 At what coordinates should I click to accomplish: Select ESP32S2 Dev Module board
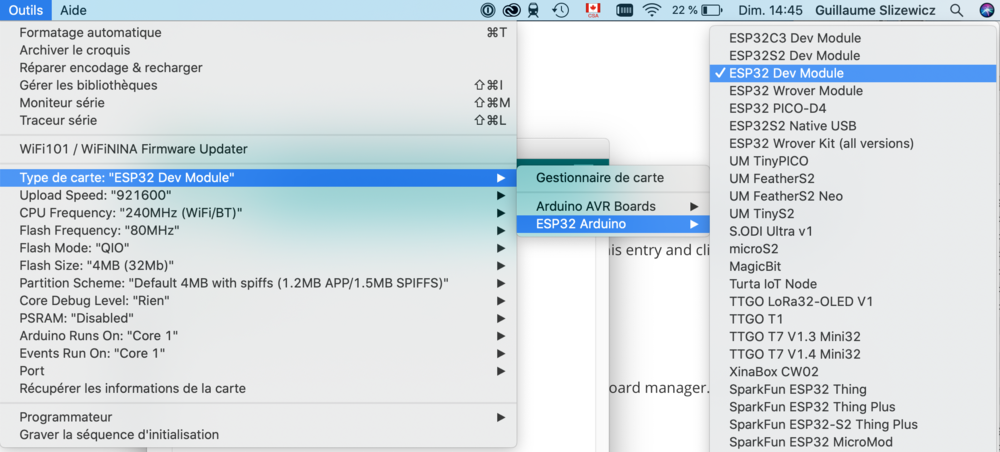click(x=853, y=55)
